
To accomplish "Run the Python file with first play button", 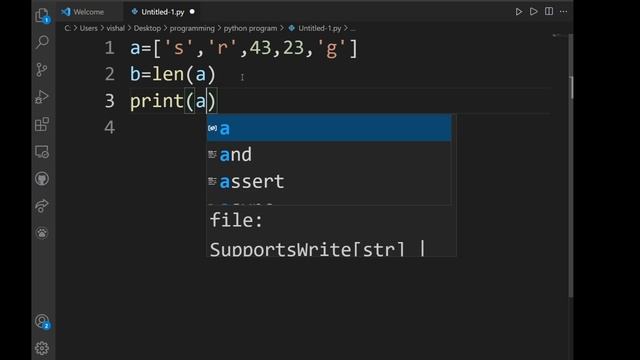I will pos(518,11).
